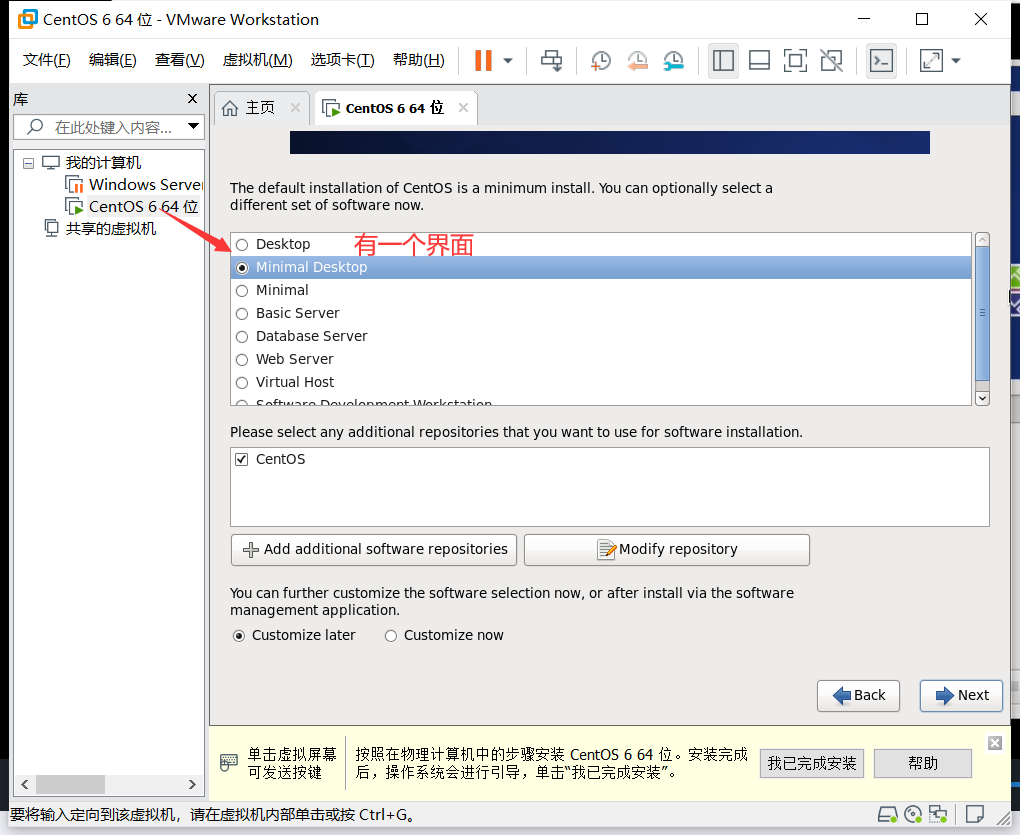Select 共享的虚拟机 in the library tree
1020x835 pixels.
(100, 228)
